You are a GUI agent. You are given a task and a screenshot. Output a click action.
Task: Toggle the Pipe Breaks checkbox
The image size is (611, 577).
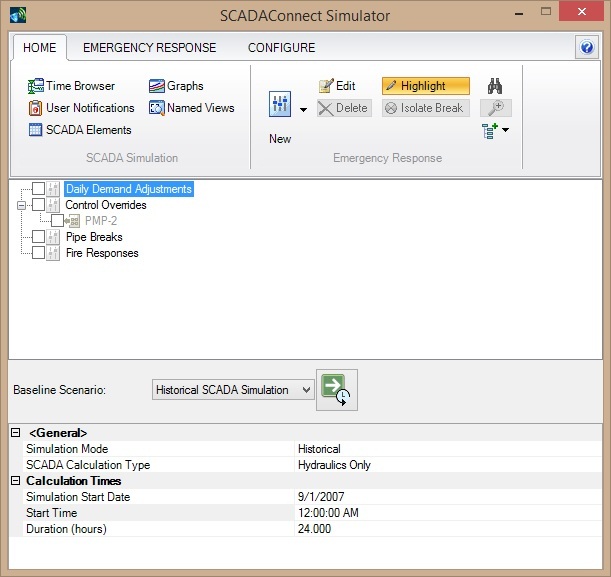tap(38, 237)
